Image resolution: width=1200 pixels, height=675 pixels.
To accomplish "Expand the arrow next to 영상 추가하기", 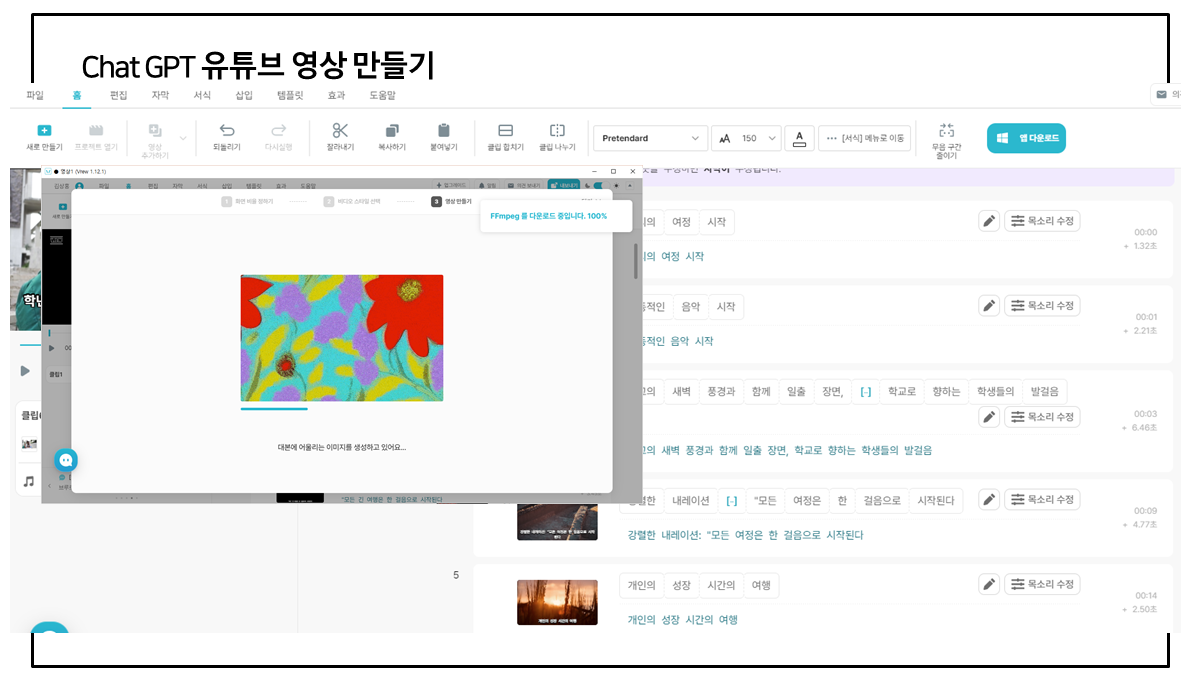I will pyautogui.click(x=183, y=138).
